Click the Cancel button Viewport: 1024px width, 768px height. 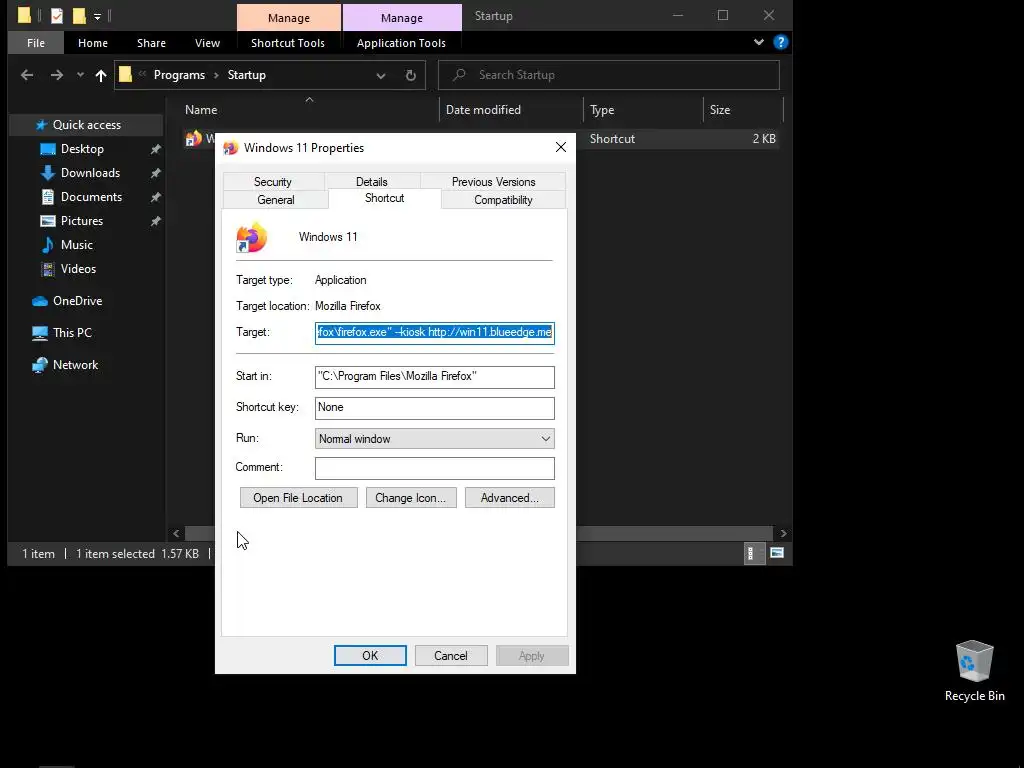click(451, 656)
